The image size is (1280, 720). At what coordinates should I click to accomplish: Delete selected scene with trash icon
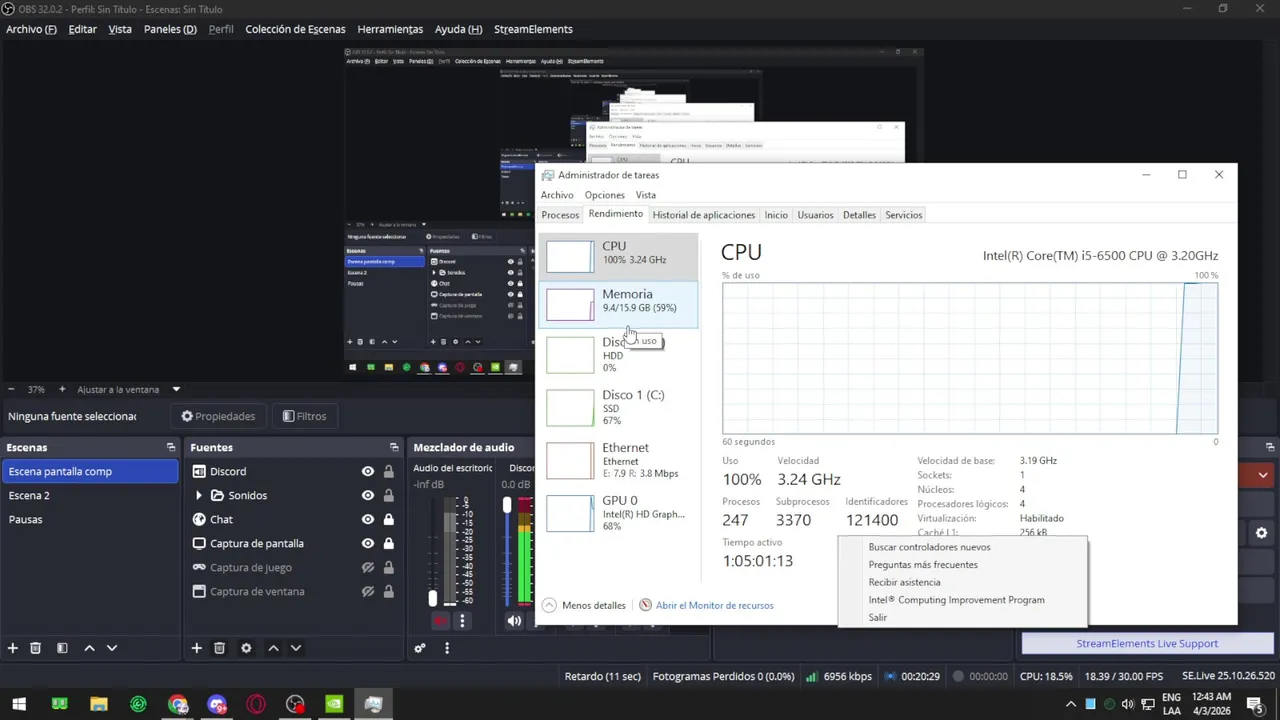35,648
